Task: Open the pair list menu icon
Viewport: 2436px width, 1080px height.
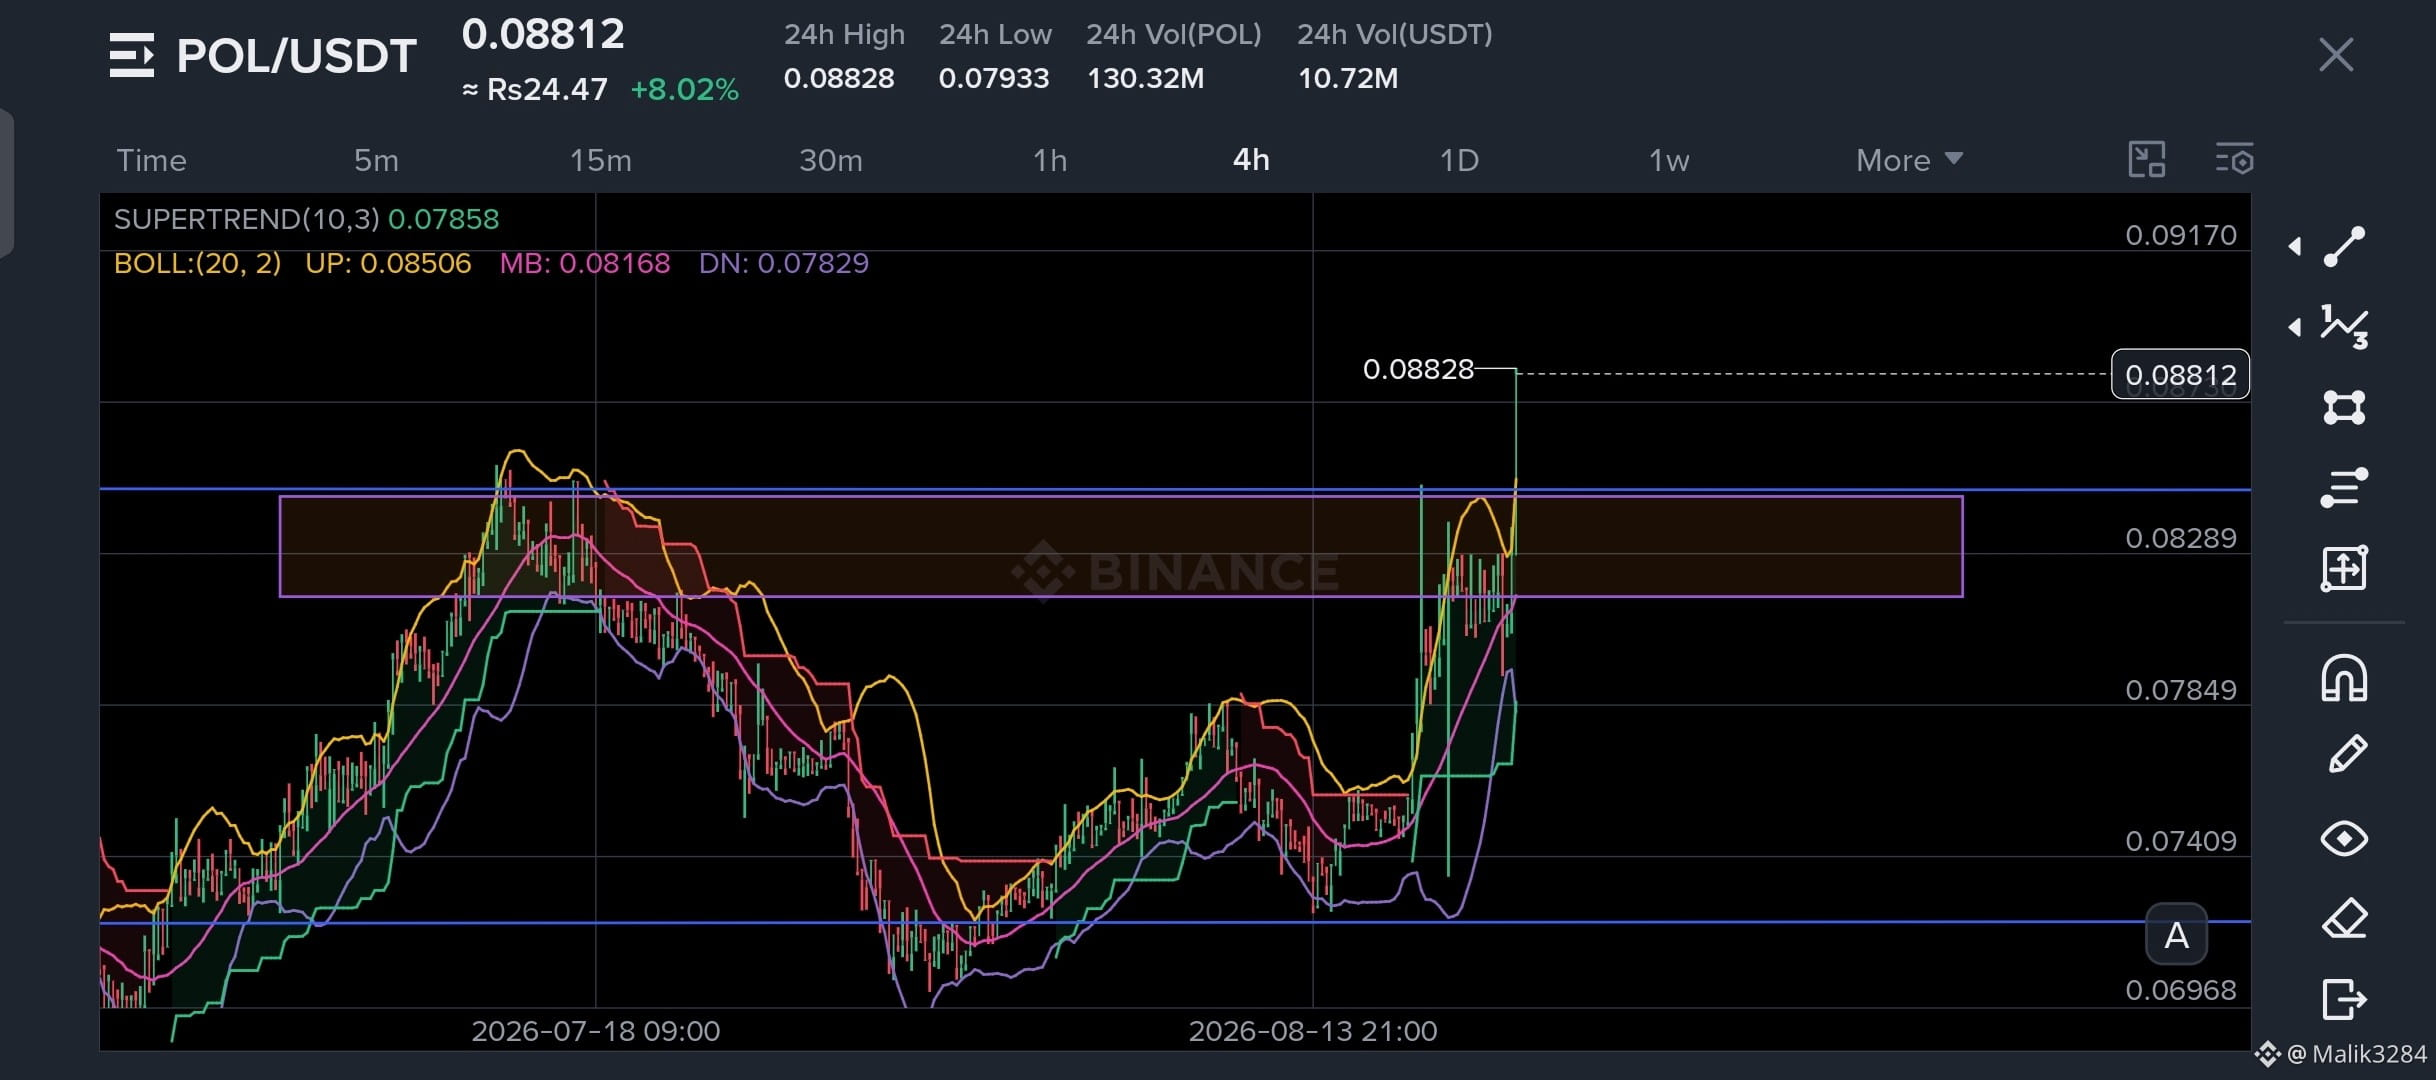Action: coord(132,55)
